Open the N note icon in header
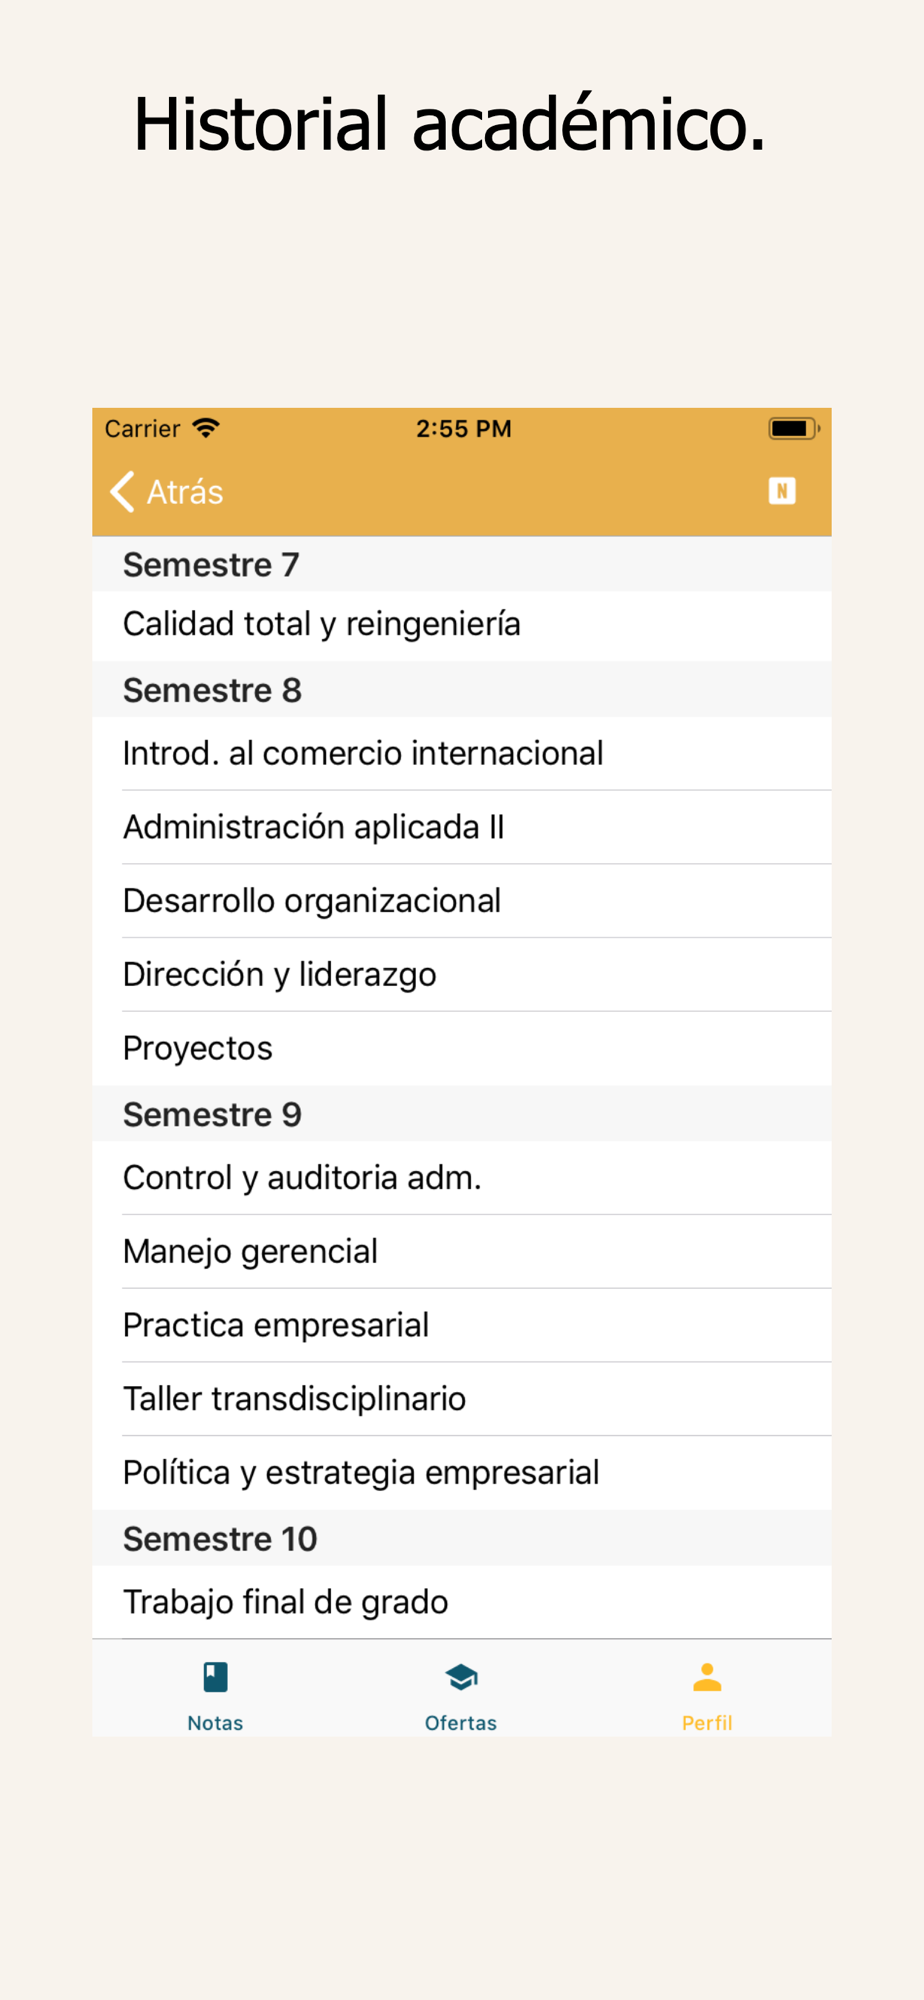The image size is (924, 2000). (782, 490)
